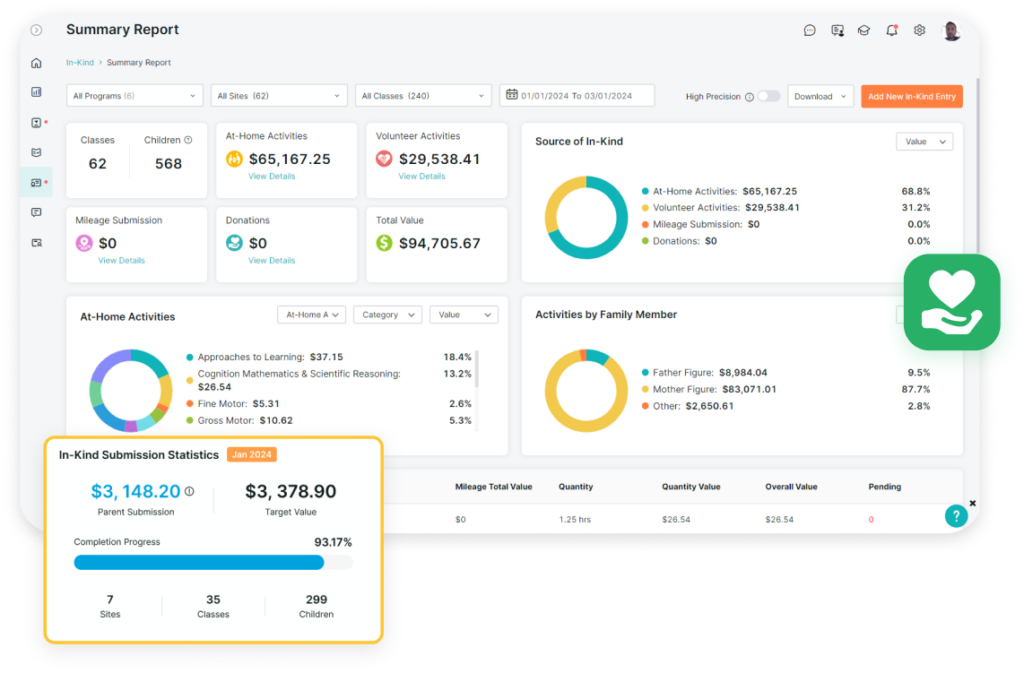Toggle the High Precision switch
This screenshot has height=673, width=1024.
point(769,96)
